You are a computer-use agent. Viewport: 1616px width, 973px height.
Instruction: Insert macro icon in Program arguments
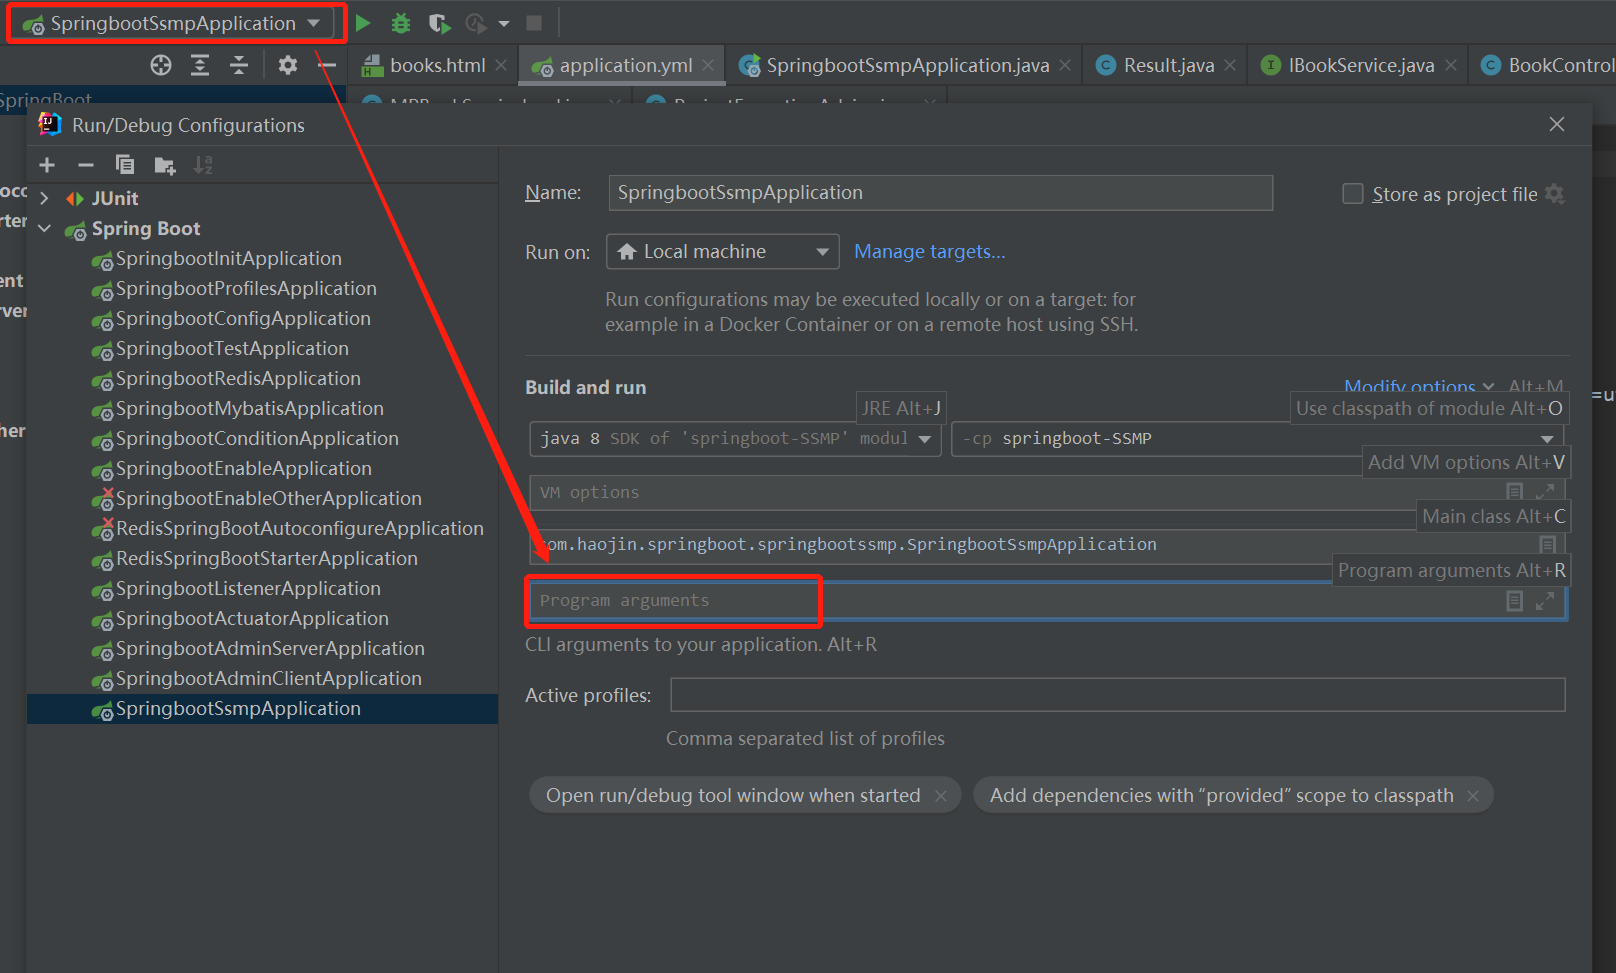pyautogui.click(x=1515, y=601)
